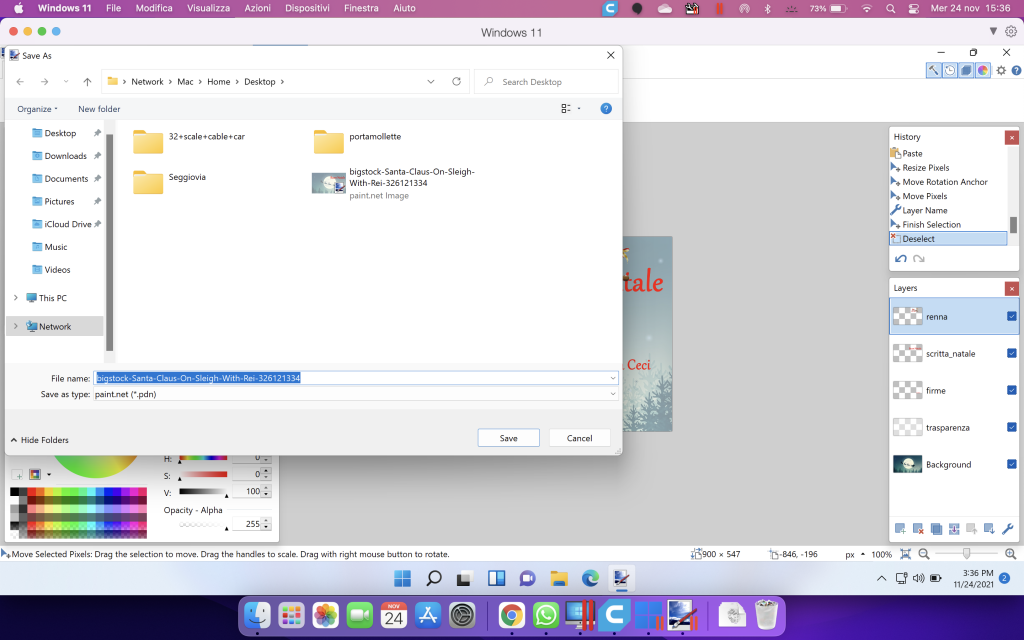The width and height of the screenshot is (1024, 640).
Task: Click the Cancel button
Action: click(x=579, y=438)
